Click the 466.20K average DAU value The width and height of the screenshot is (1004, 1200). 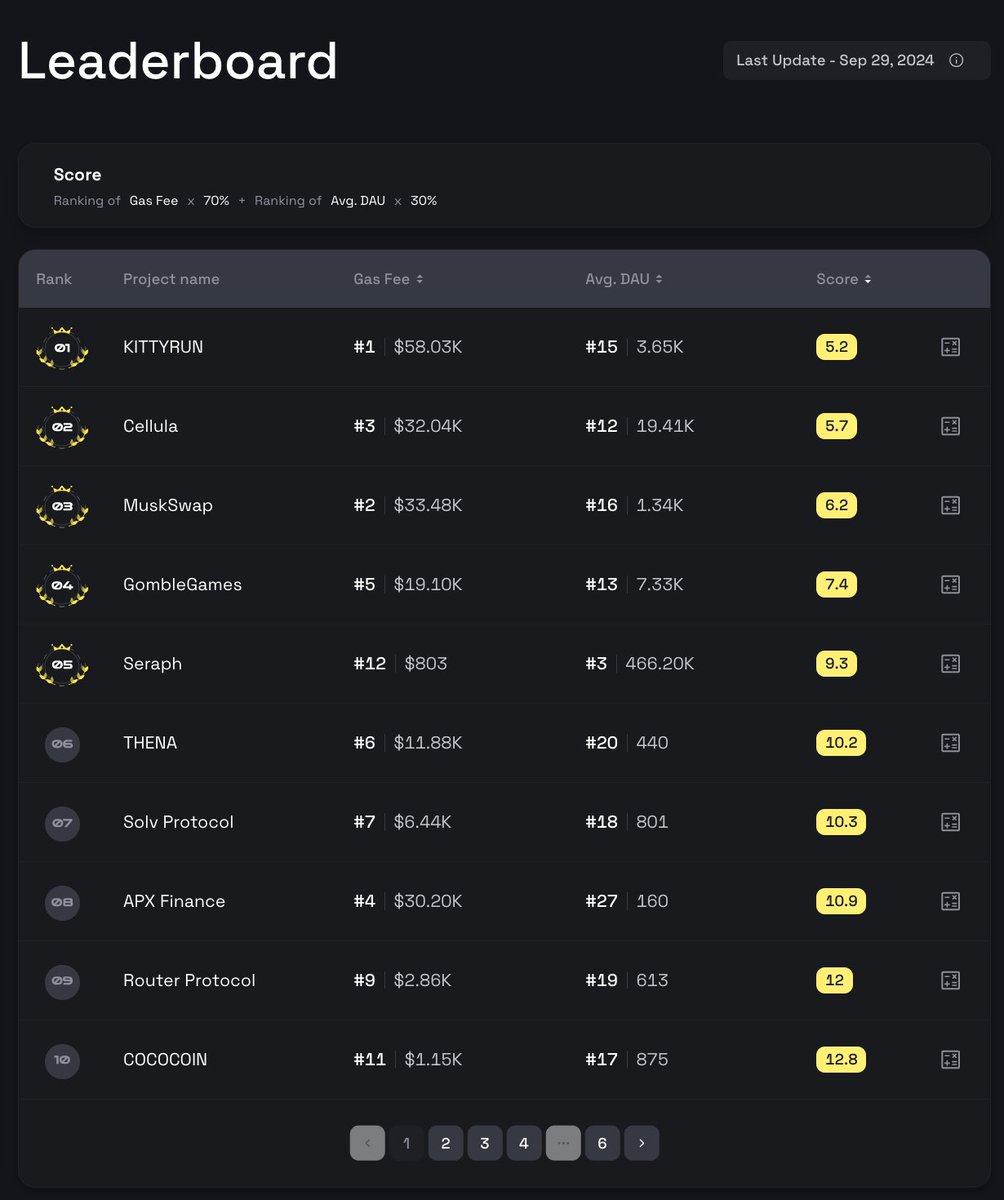[660, 664]
